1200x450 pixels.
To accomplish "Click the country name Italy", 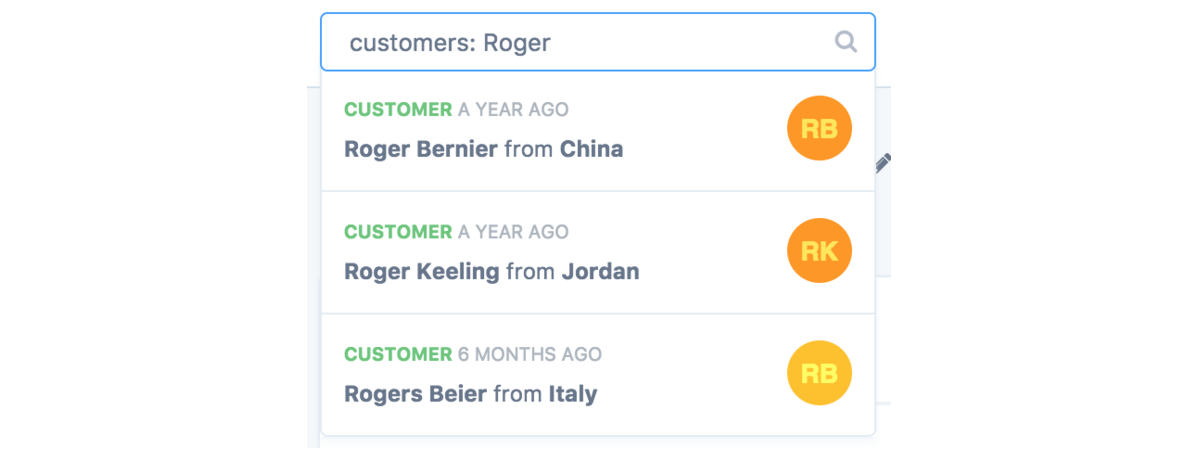I will click(573, 394).
